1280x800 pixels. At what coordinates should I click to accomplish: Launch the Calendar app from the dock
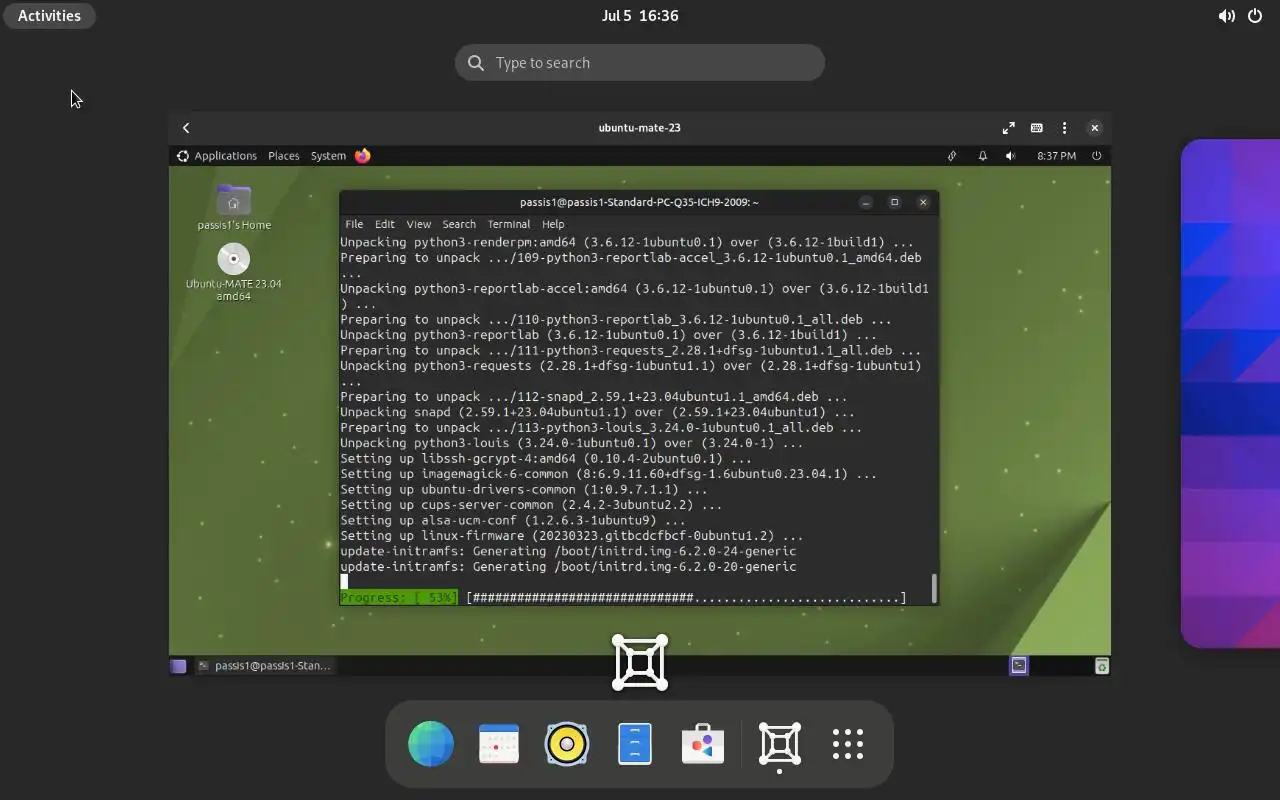coord(499,744)
